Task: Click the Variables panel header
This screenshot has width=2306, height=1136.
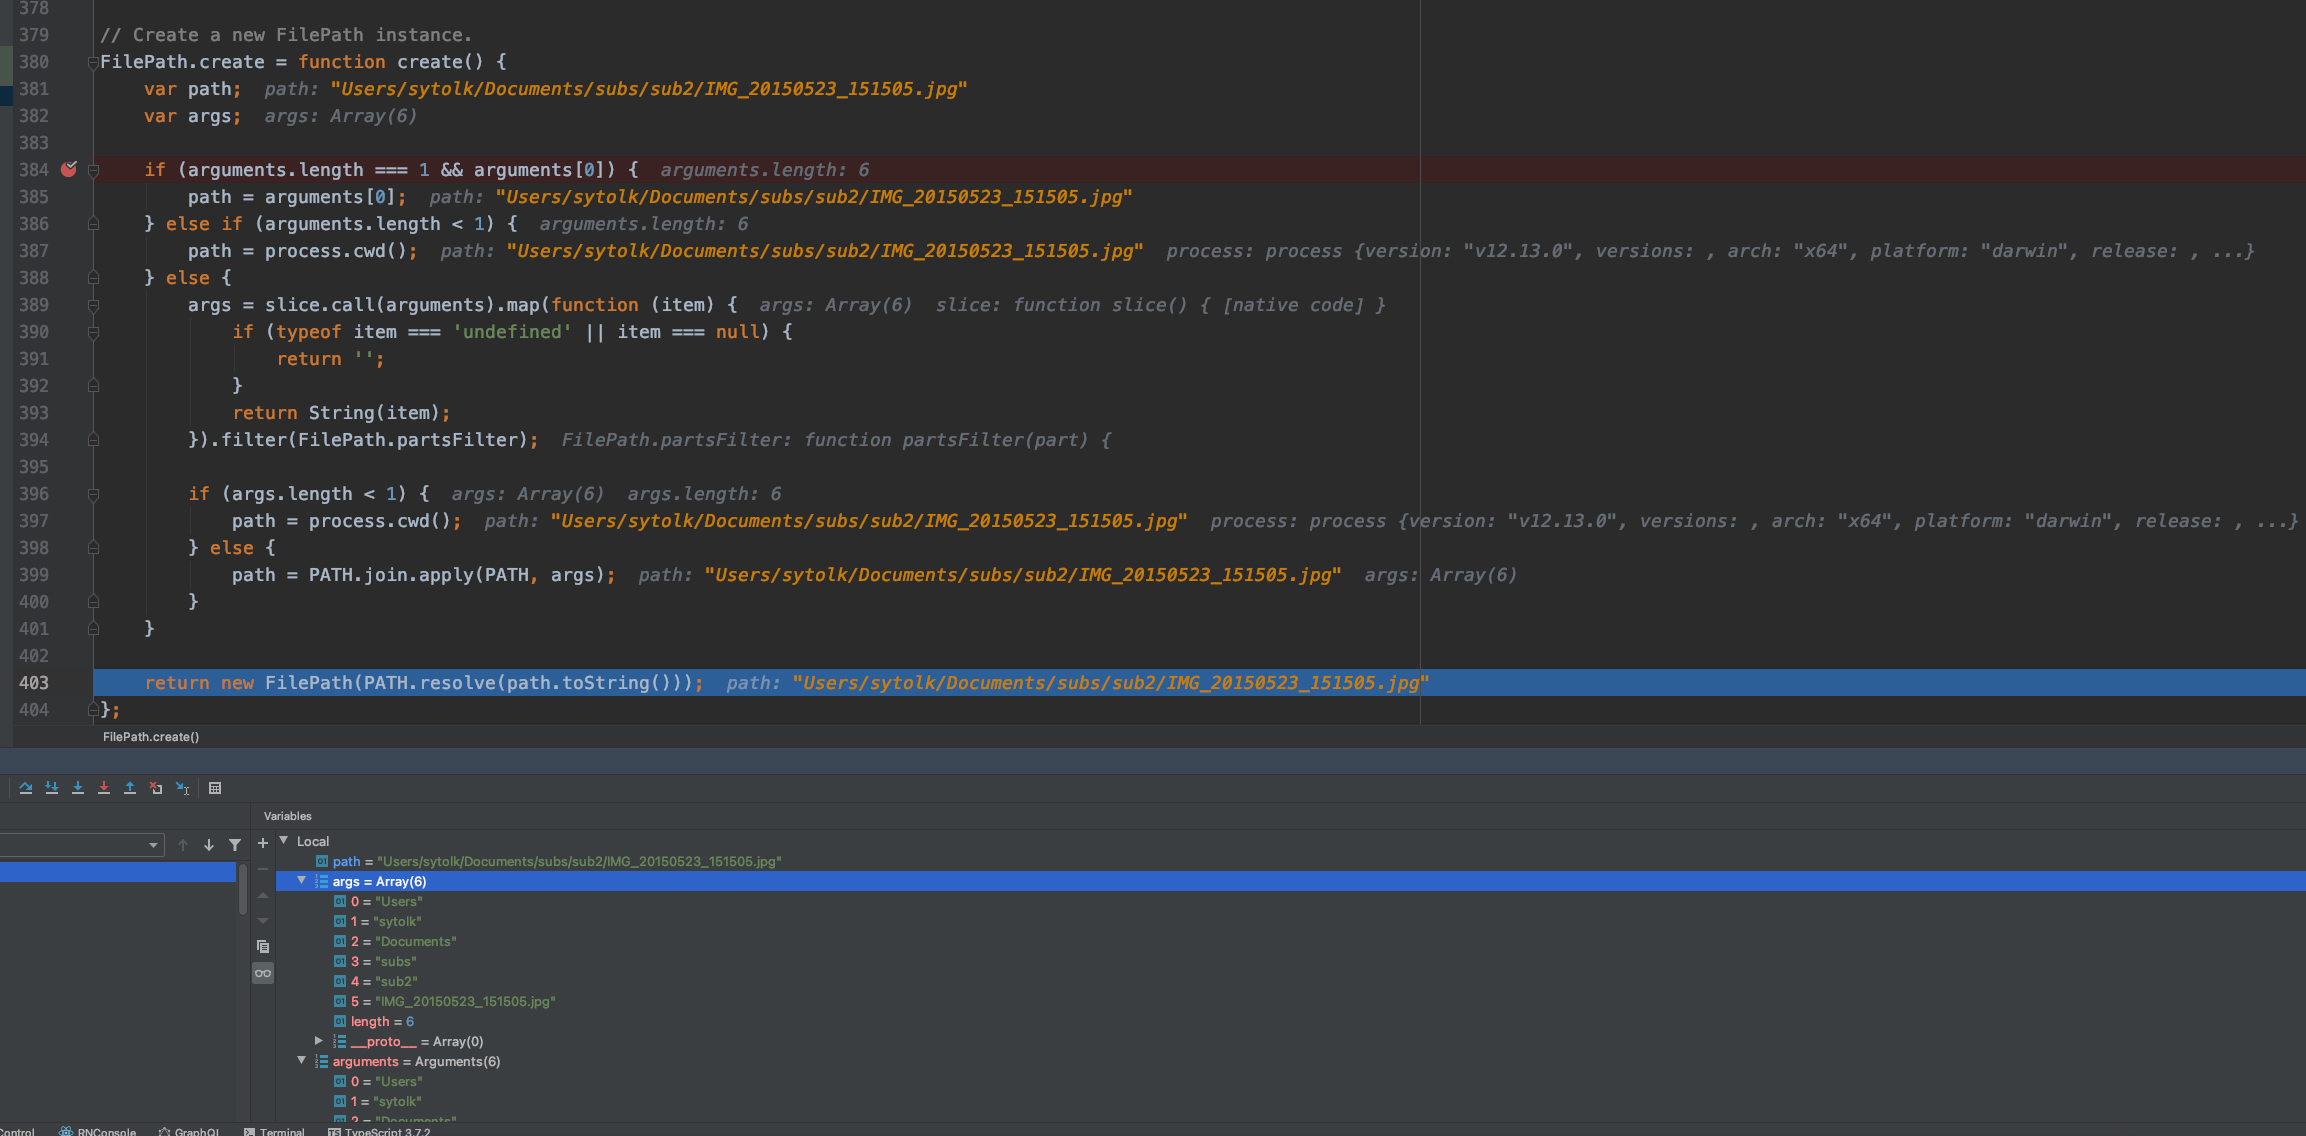Action: (288, 816)
